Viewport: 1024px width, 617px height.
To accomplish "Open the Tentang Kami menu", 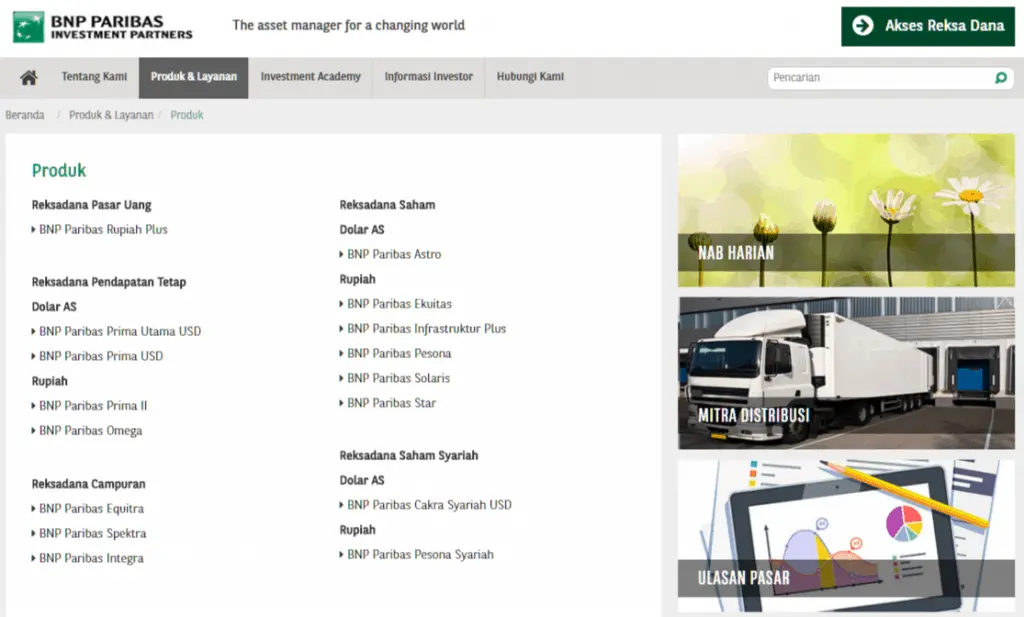I will pyautogui.click(x=94, y=77).
